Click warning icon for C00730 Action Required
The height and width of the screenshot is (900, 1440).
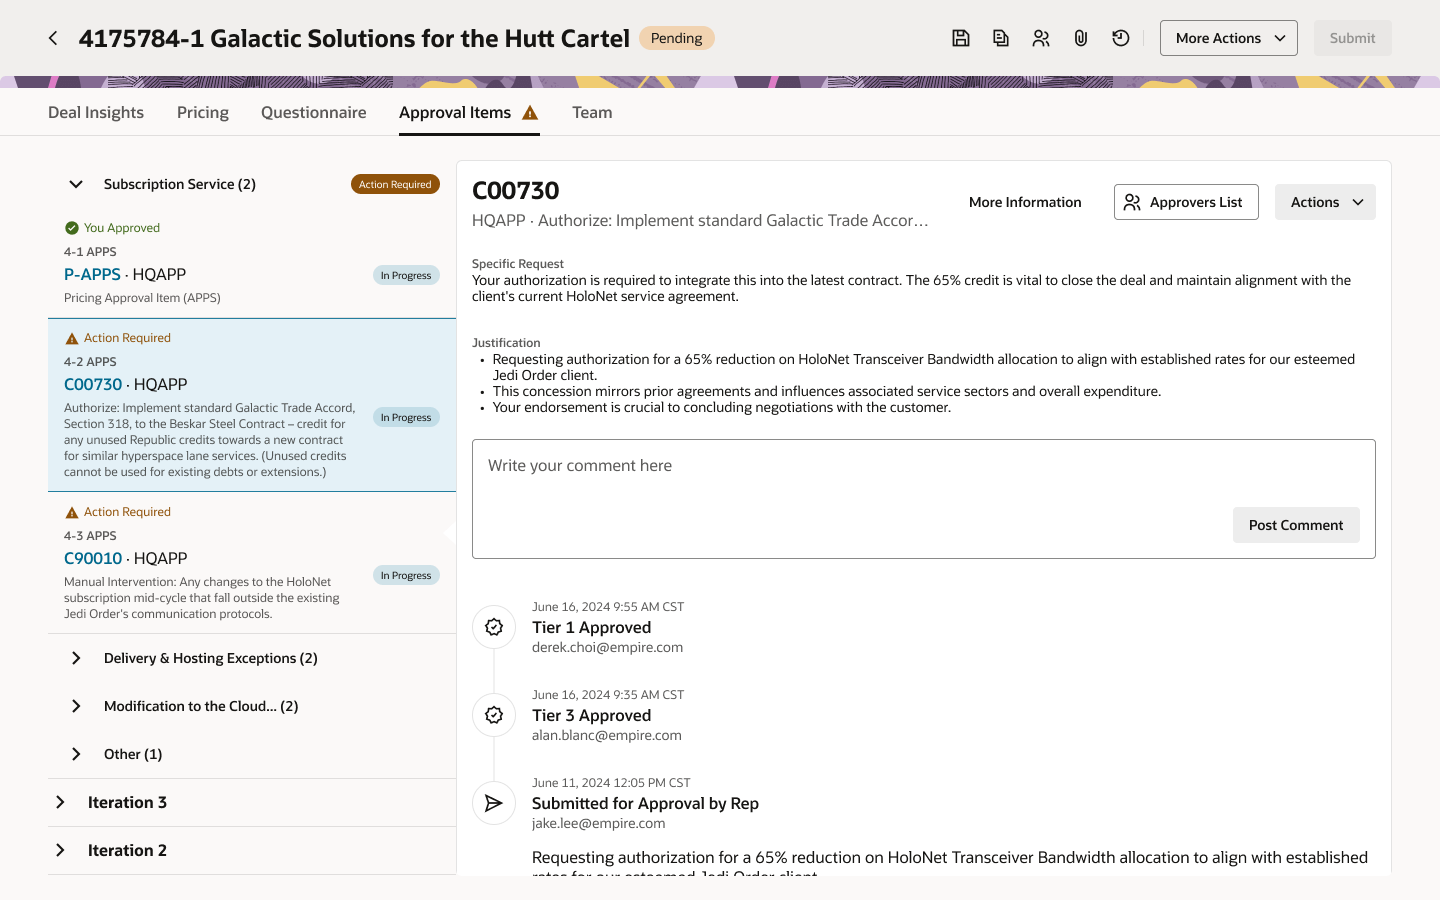pos(72,338)
